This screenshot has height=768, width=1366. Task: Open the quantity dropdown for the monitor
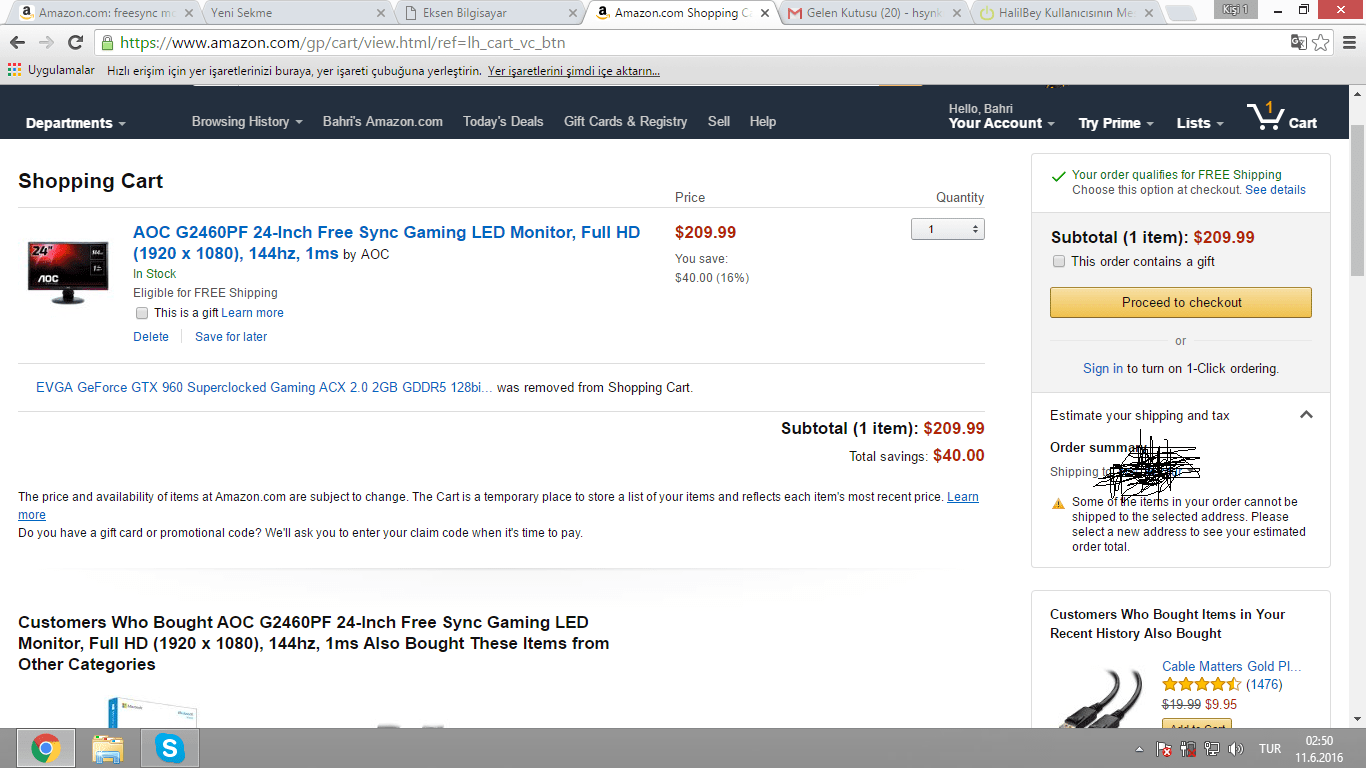click(x=947, y=229)
